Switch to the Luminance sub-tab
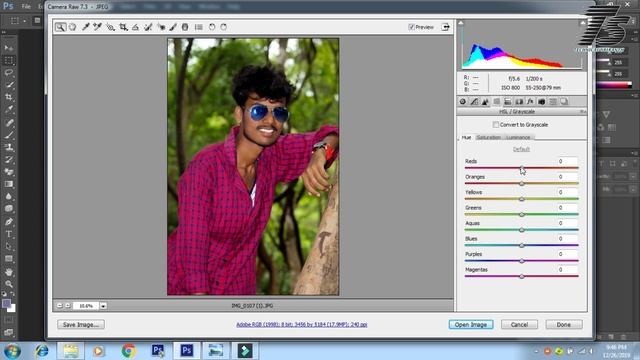The width and height of the screenshot is (640, 360). point(518,138)
